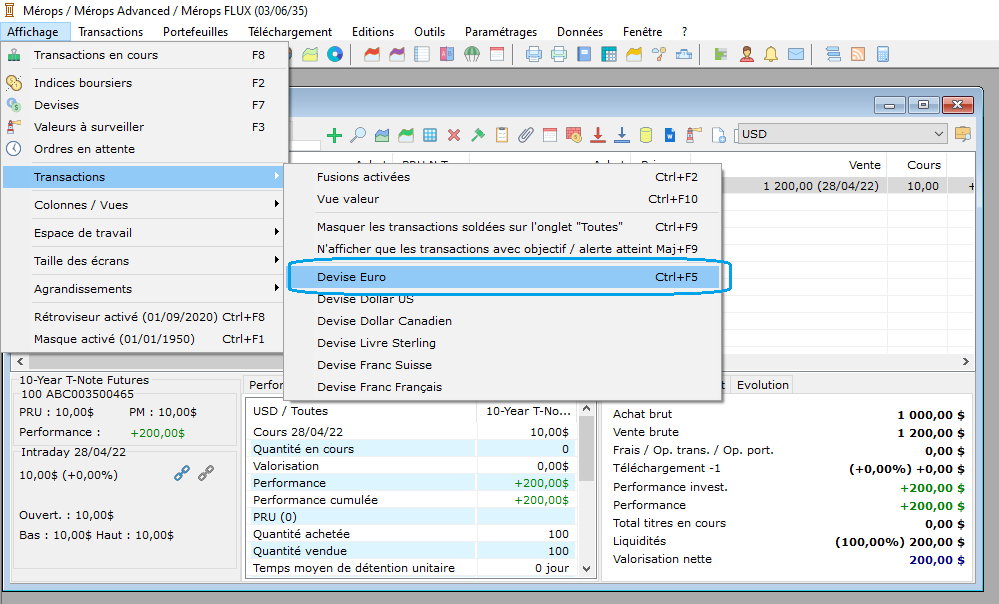Click the grey chain link icon
The width and height of the screenshot is (999, 604).
click(206, 473)
